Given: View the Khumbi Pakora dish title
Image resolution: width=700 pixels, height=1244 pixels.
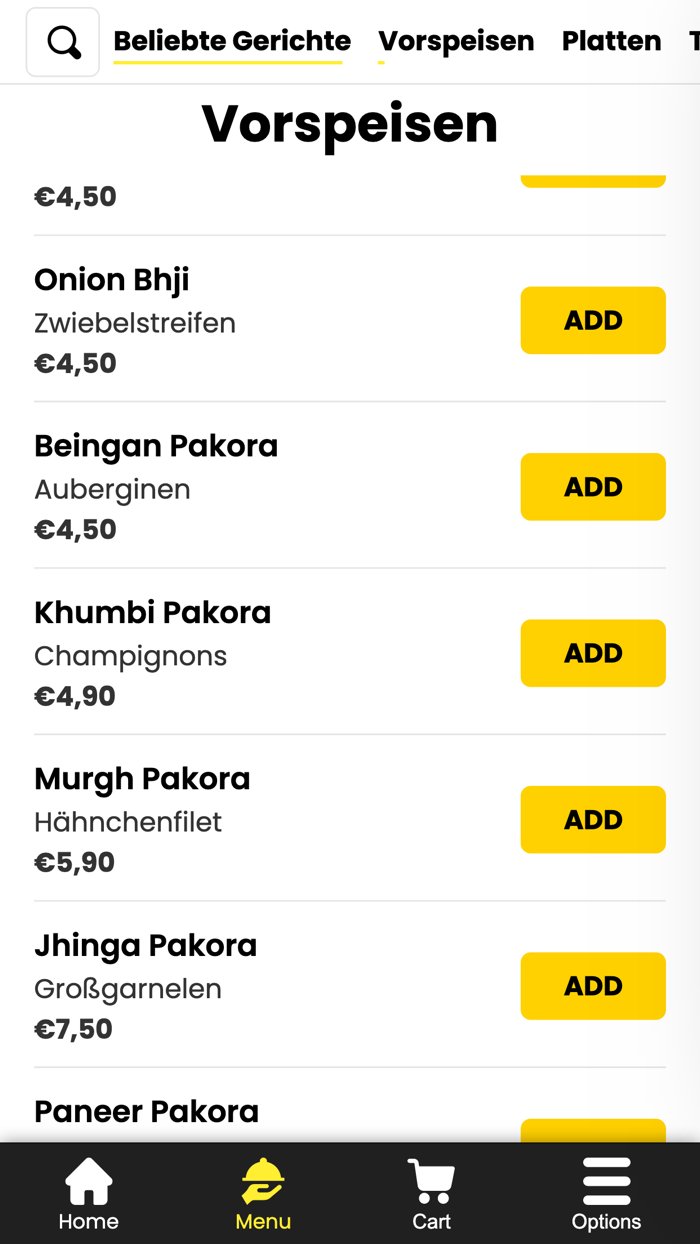Looking at the screenshot, I should tap(153, 612).
